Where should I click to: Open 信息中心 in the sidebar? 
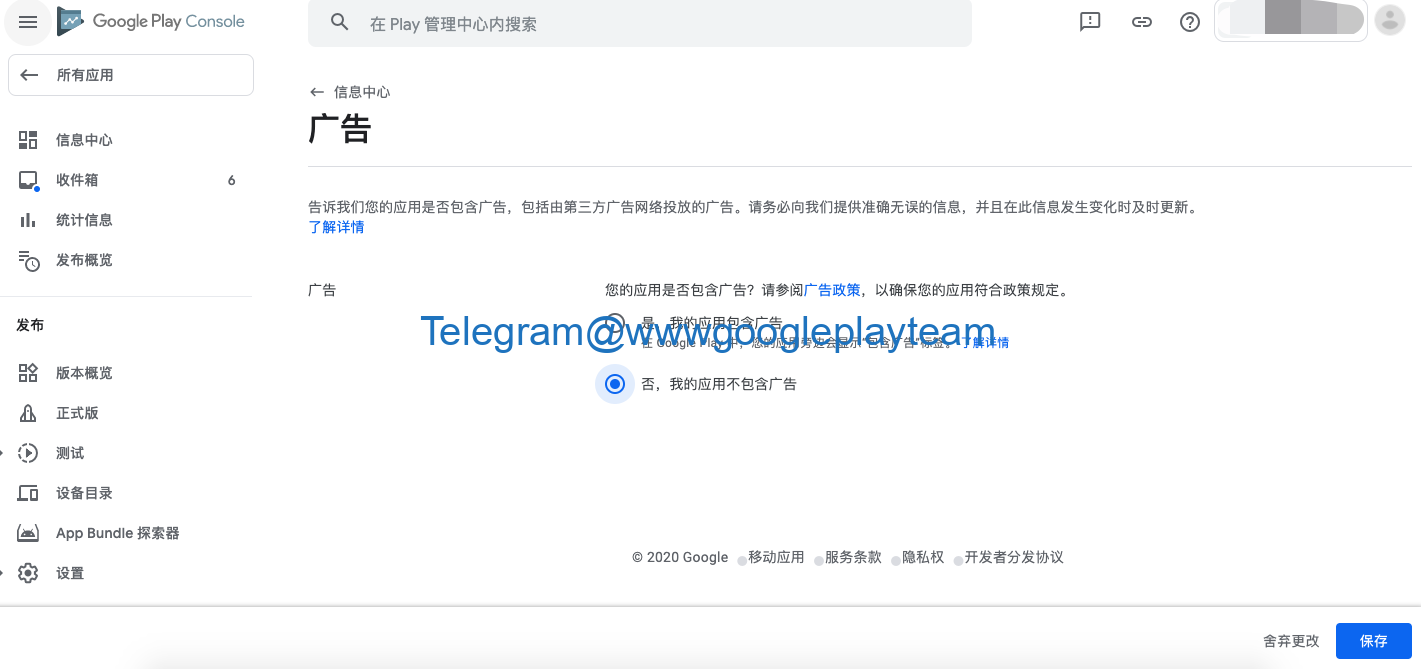click(x=84, y=140)
